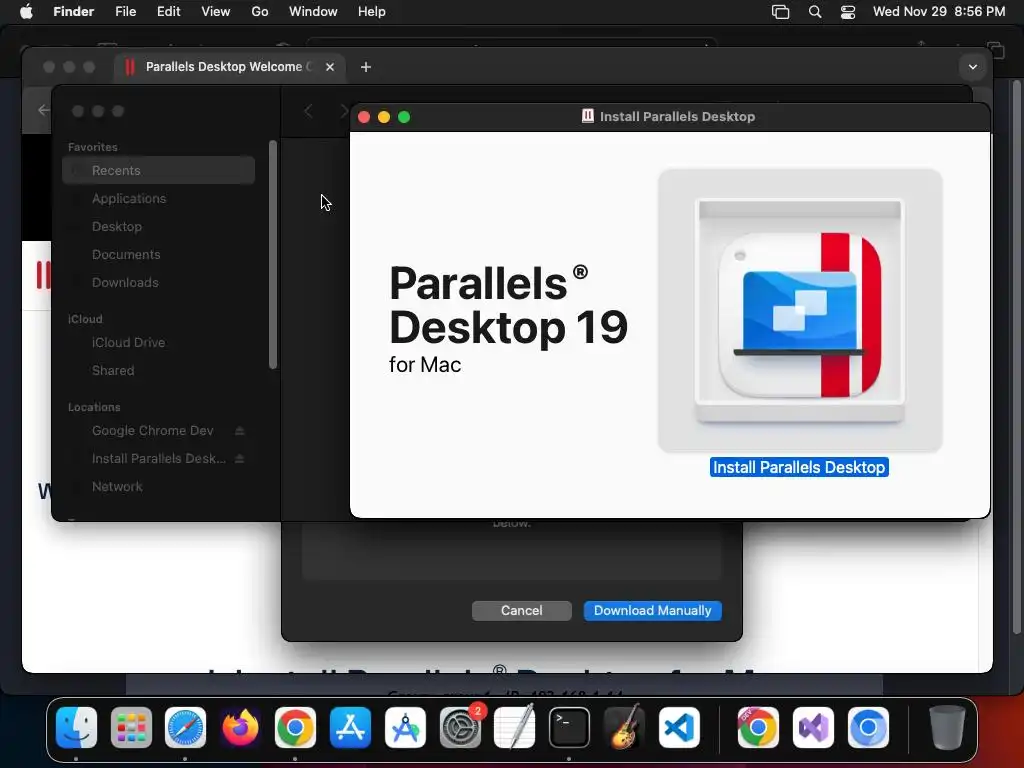Open Finder from the Dock
The height and width of the screenshot is (768, 1024).
[x=76, y=727]
